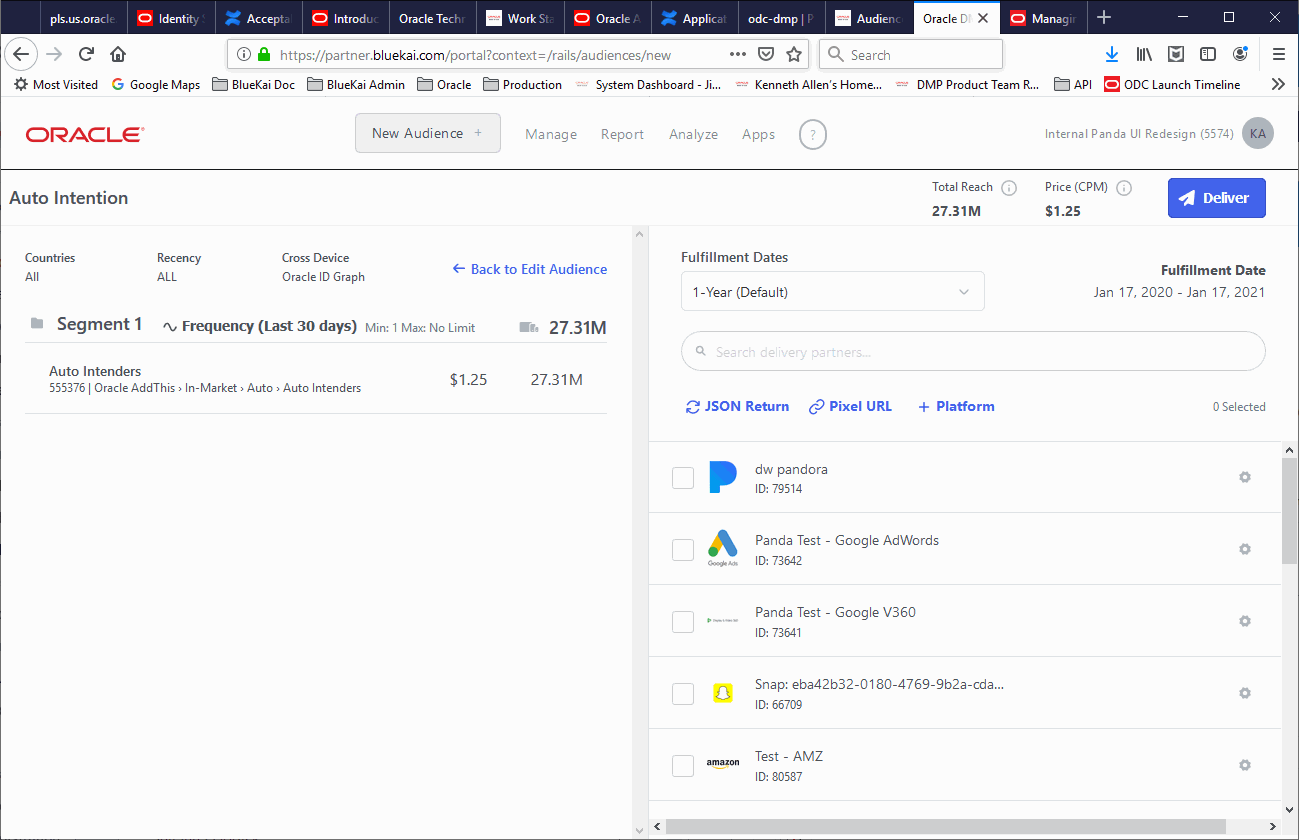
Task: Open settings gear for Test - AMZ
Action: tap(1245, 765)
